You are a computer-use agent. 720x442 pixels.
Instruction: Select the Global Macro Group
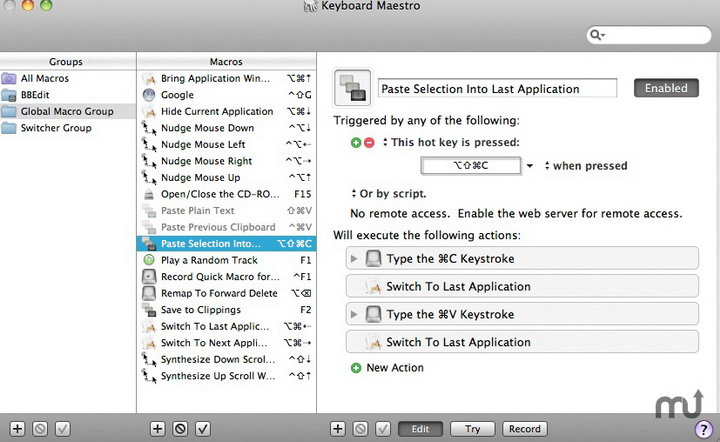pyautogui.click(x=68, y=112)
